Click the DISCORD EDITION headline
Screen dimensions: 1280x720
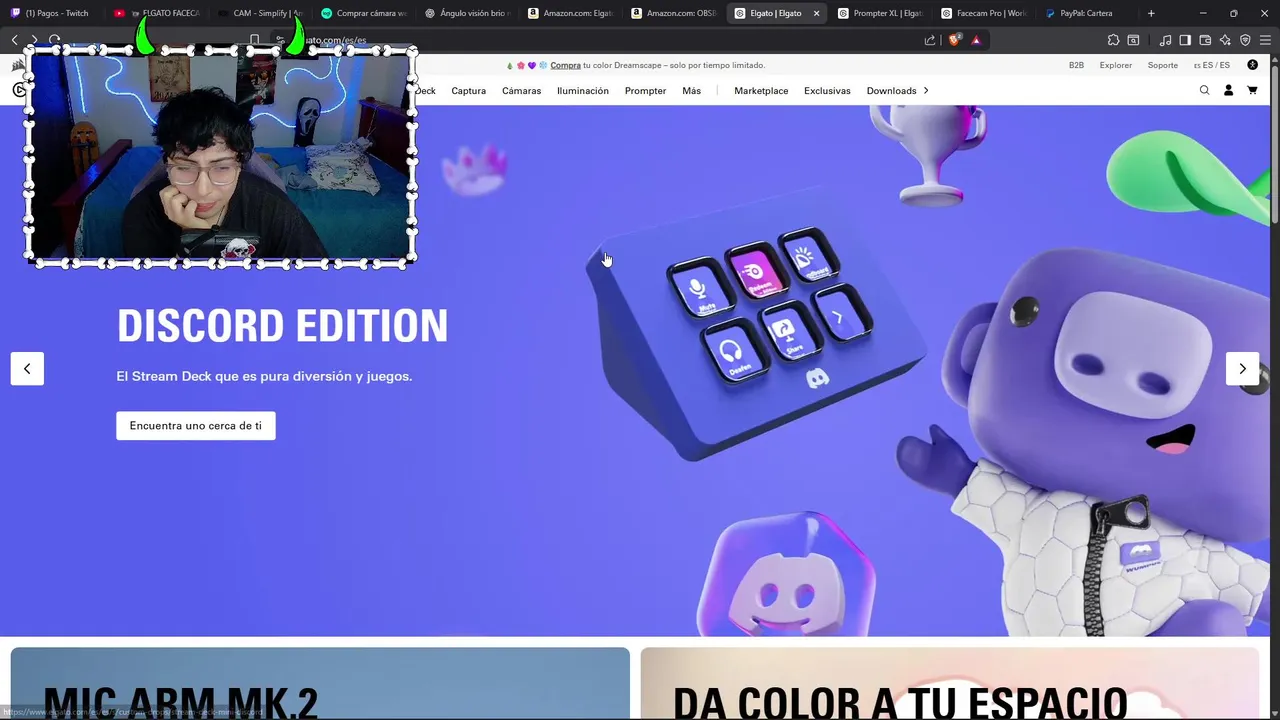(x=282, y=326)
